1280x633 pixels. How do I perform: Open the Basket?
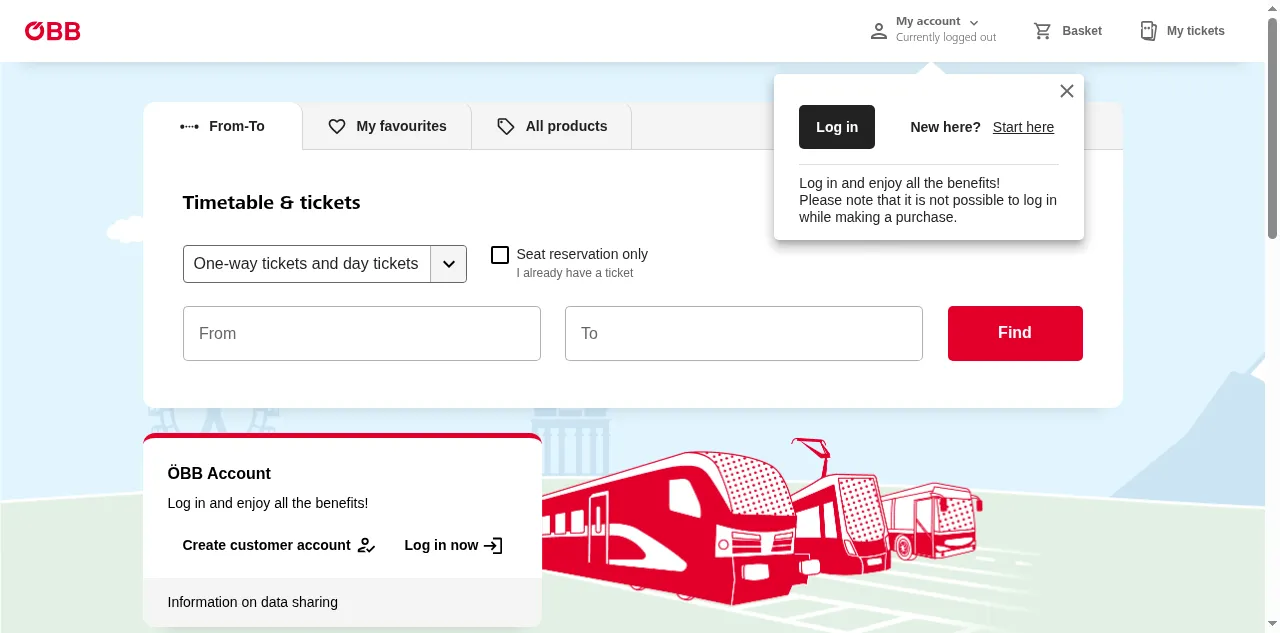[1068, 31]
